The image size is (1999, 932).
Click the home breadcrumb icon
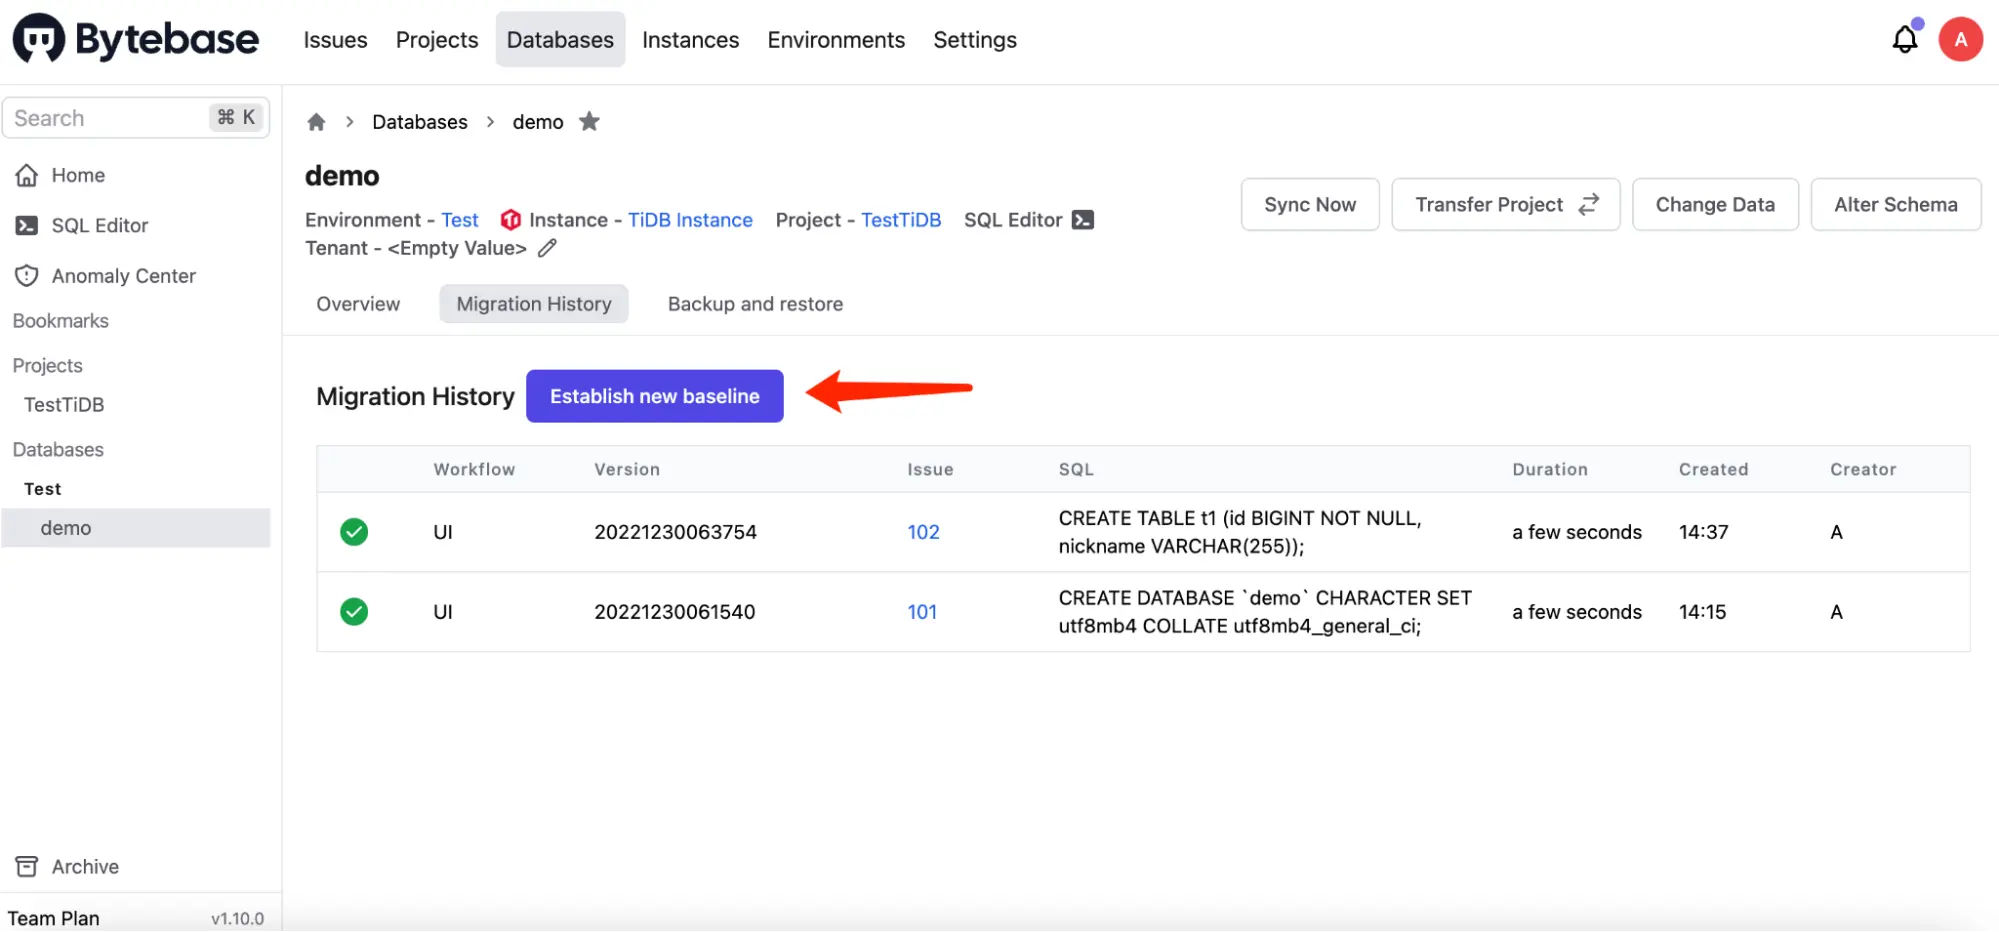[316, 122]
